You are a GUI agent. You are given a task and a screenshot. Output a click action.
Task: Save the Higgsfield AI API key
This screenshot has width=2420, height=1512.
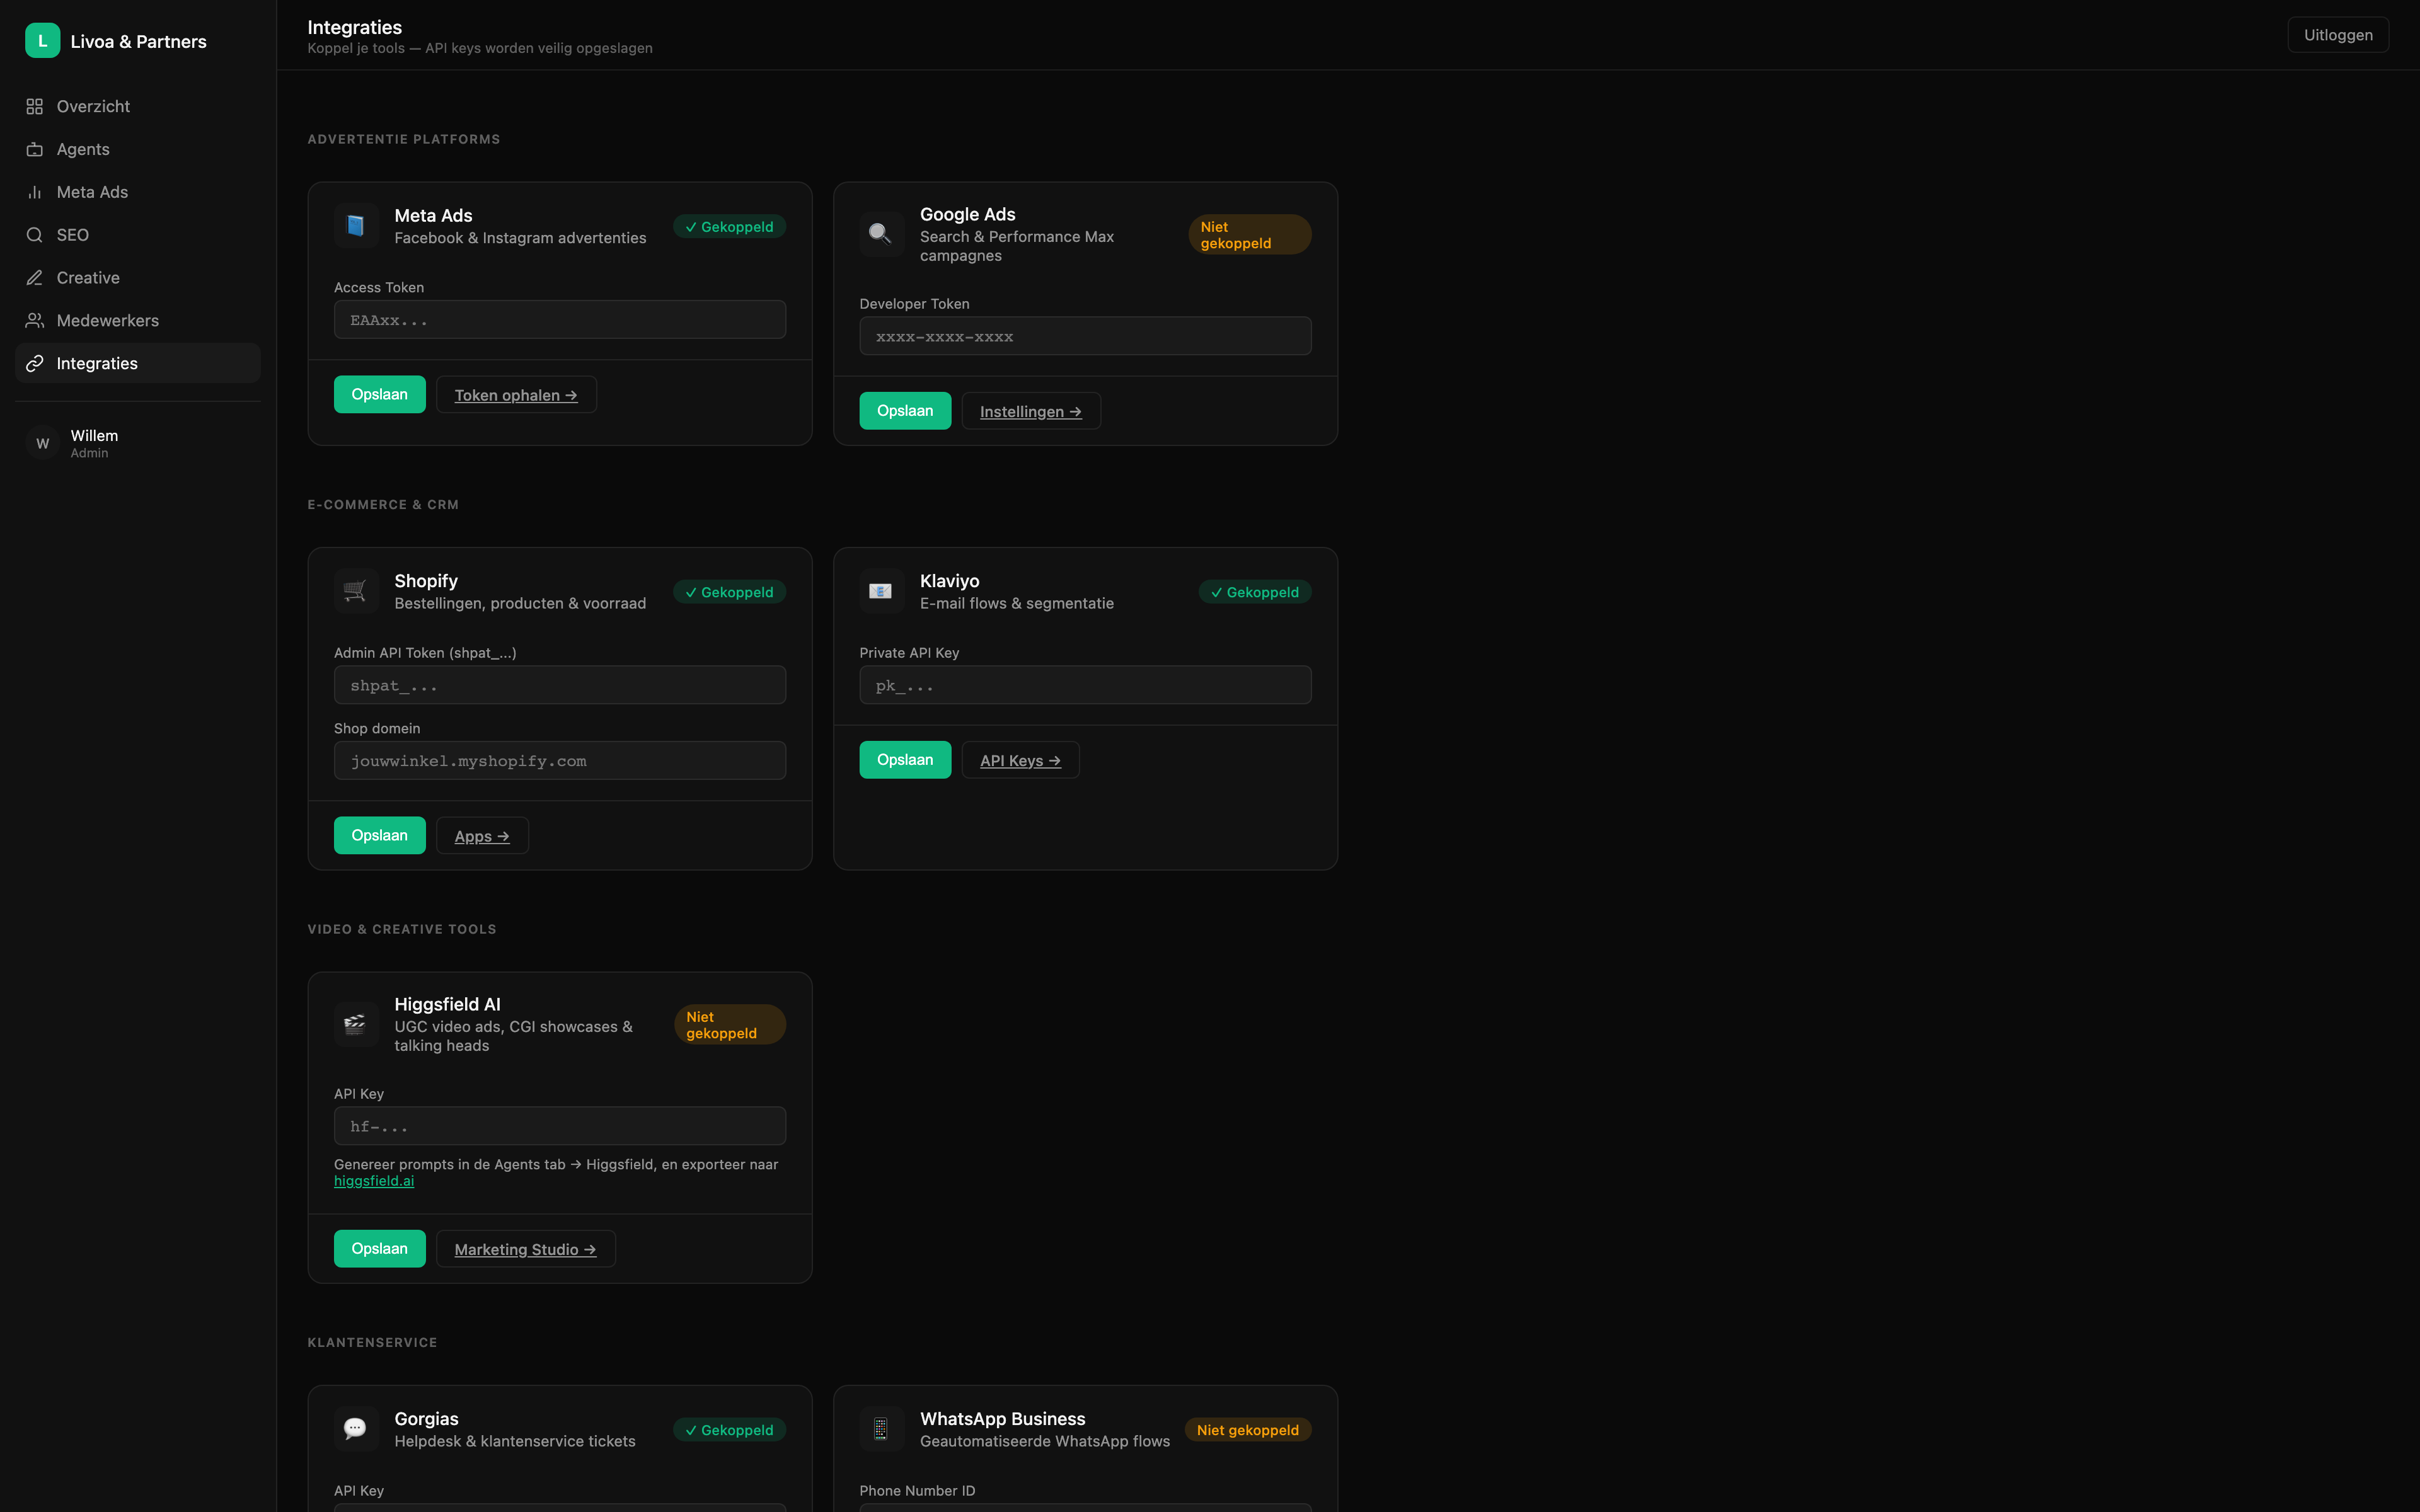pos(380,1249)
